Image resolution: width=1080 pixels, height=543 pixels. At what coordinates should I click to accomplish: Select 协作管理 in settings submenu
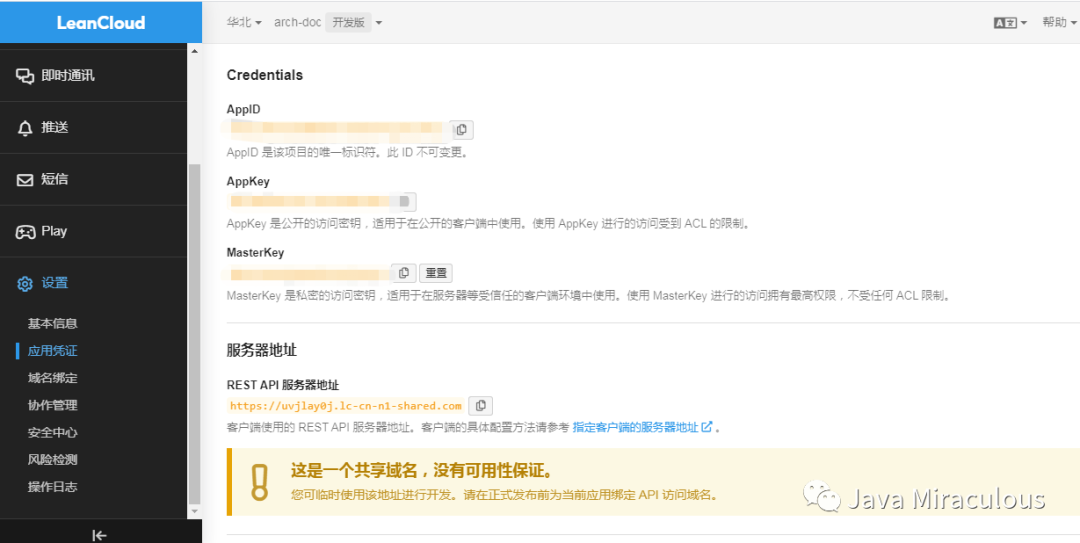(x=52, y=405)
